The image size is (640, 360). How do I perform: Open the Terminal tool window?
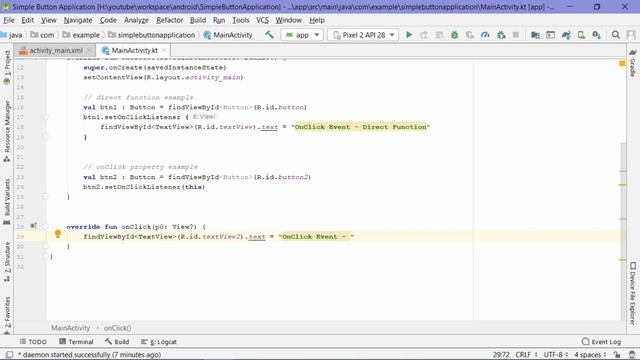(76, 342)
